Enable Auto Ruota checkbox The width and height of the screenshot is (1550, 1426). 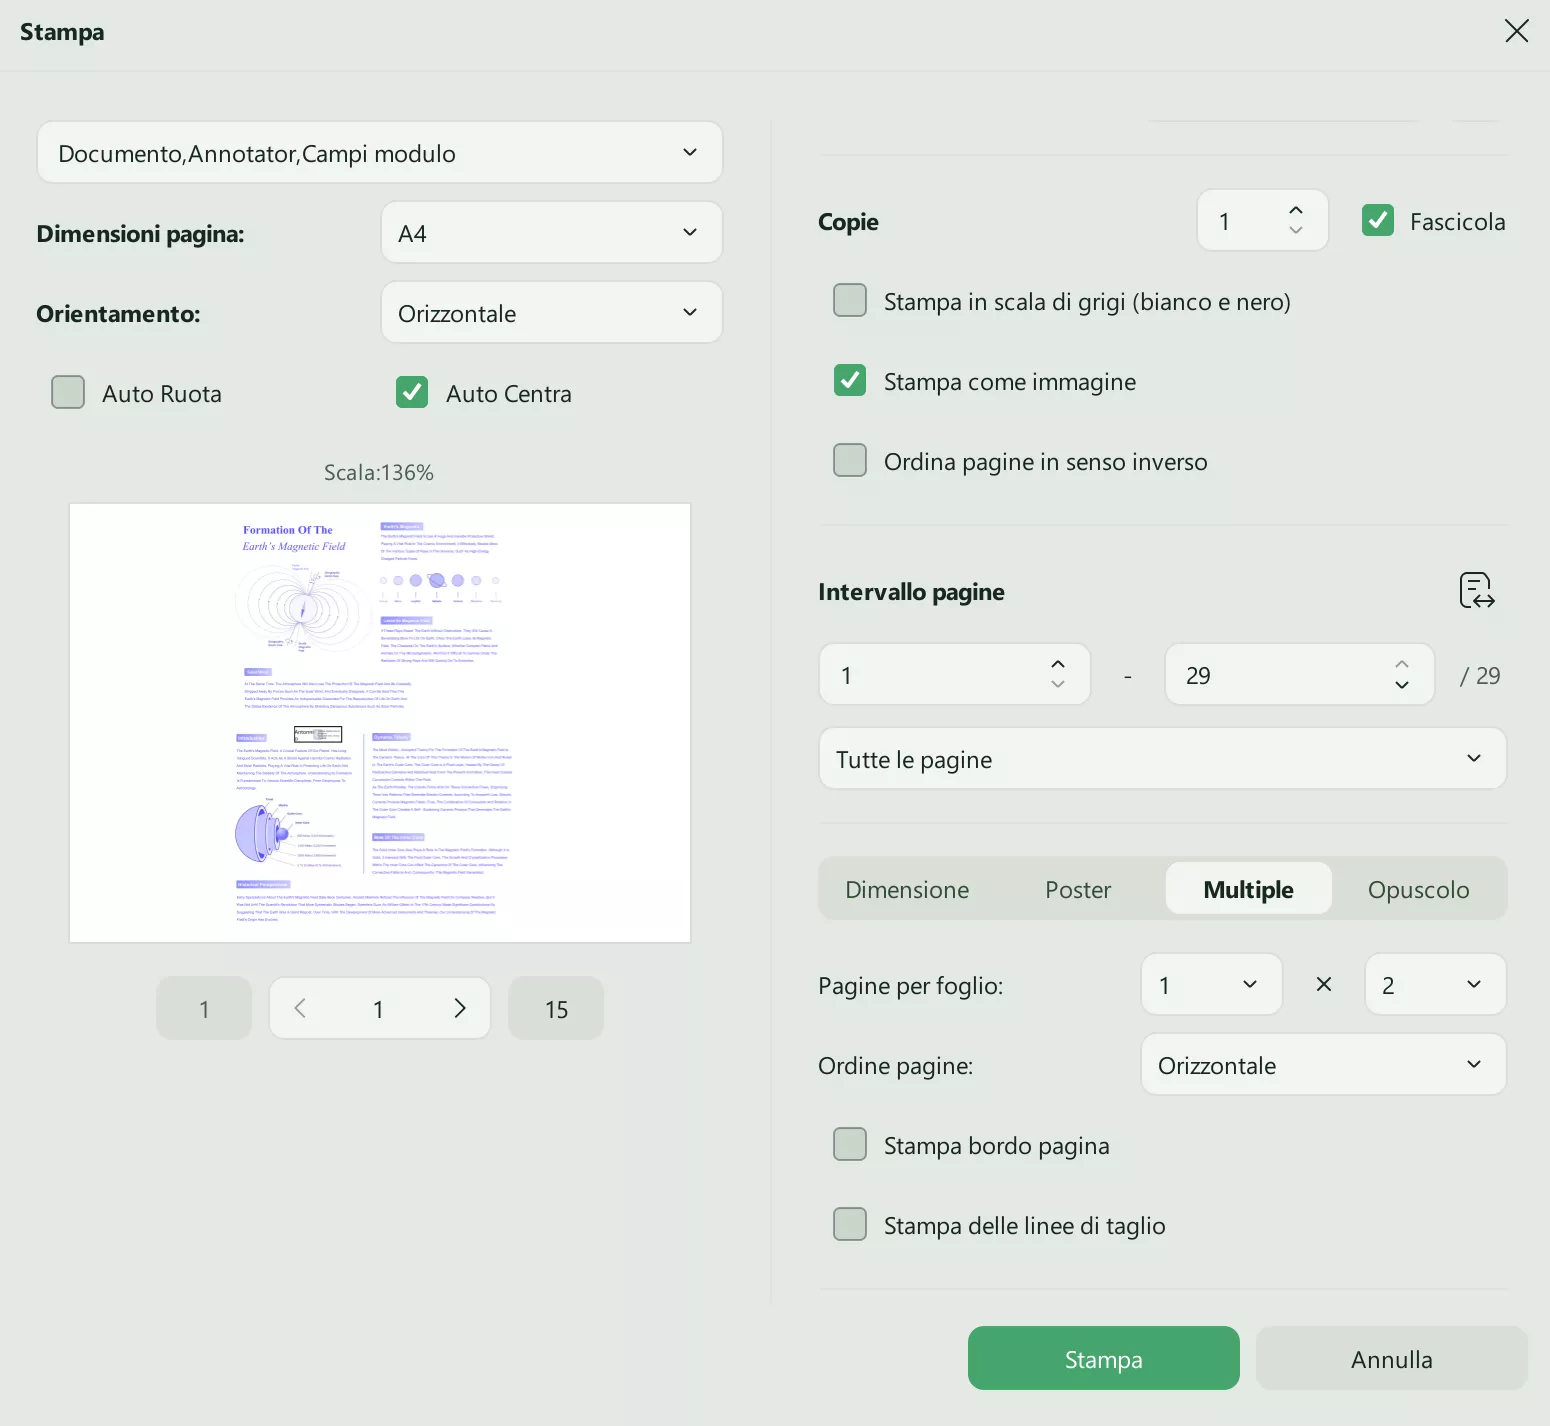tap(68, 393)
